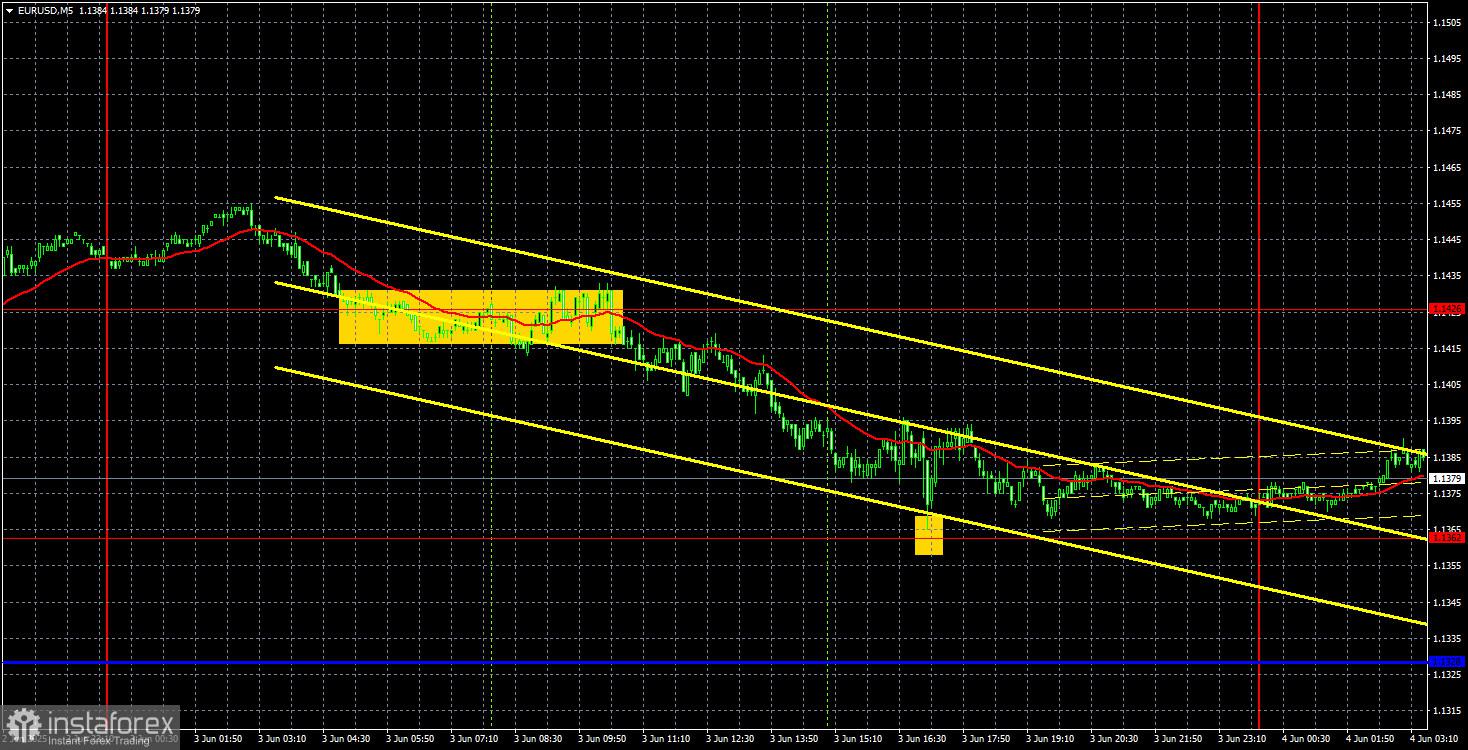This screenshot has height=750, width=1468.
Task: Click the 1.1465 price axis label
Action: coord(1447,167)
